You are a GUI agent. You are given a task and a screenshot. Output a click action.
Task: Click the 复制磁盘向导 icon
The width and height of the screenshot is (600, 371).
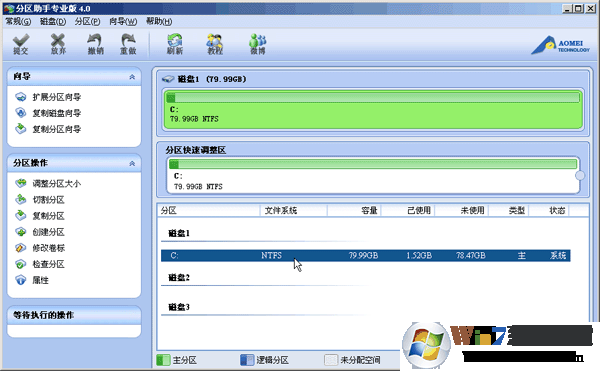21,113
